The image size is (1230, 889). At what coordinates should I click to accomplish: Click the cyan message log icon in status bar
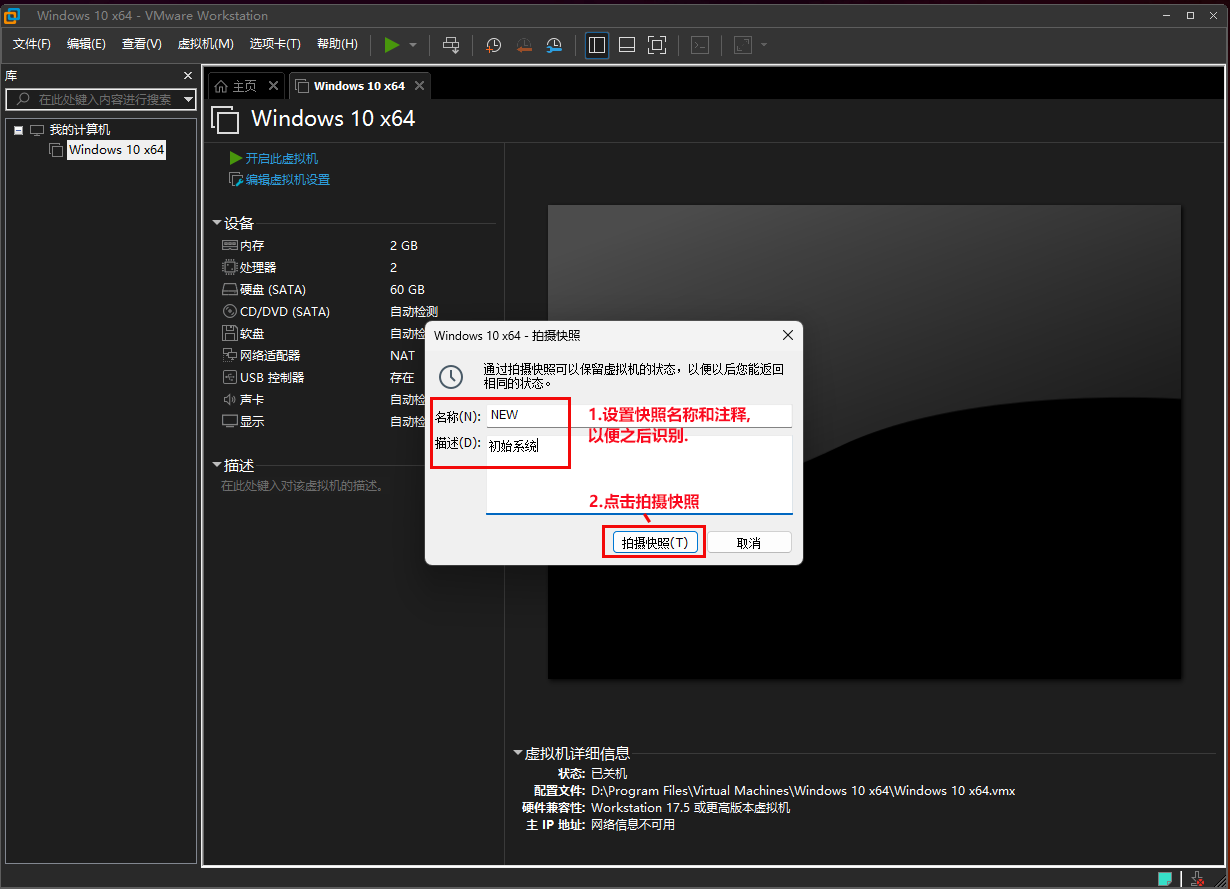click(1165, 879)
